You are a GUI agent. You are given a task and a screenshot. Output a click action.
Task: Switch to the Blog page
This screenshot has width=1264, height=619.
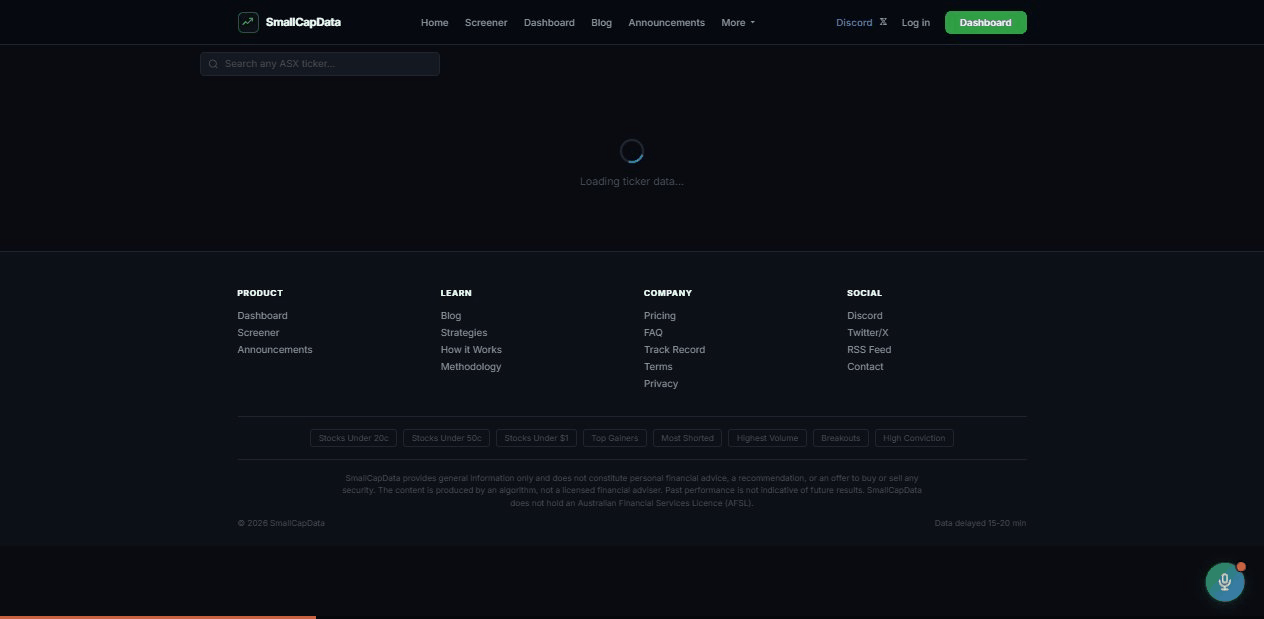(x=601, y=22)
